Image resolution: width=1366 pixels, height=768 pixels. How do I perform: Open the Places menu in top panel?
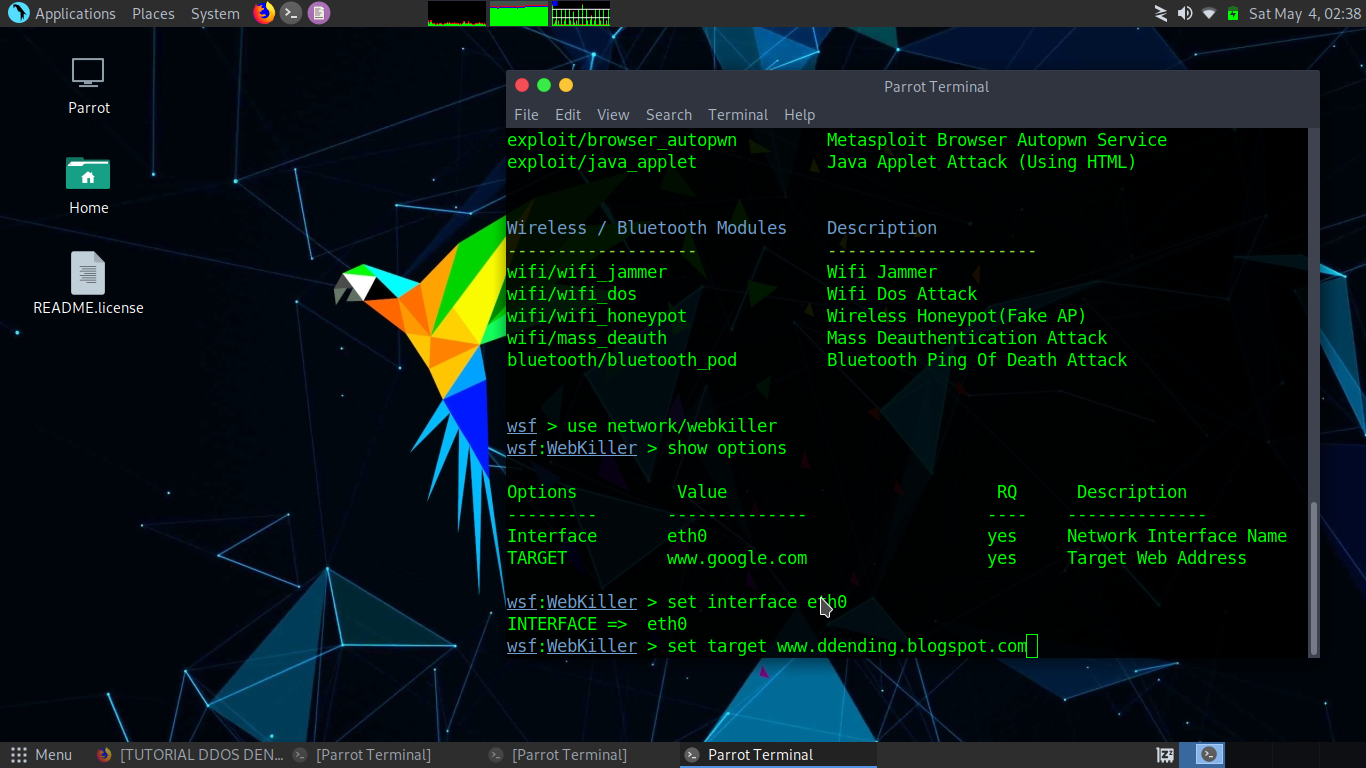click(153, 14)
